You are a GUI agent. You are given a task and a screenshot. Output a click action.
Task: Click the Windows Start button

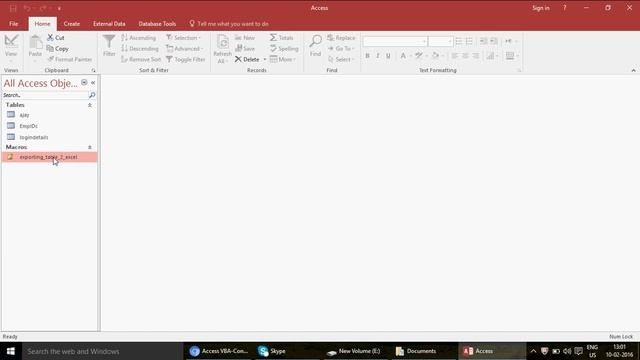(x=11, y=351)
